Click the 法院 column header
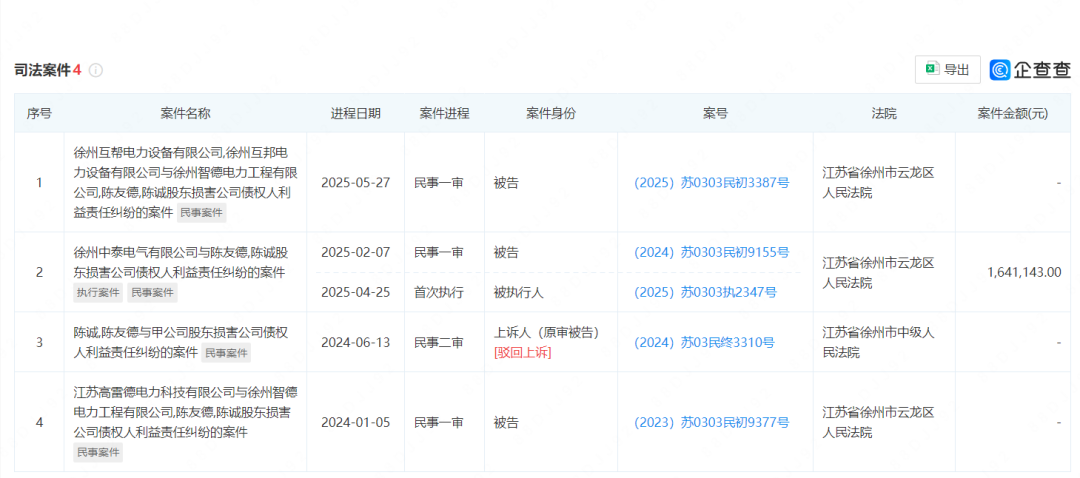This screenshot has width=1080, height=478. (884, 114)
